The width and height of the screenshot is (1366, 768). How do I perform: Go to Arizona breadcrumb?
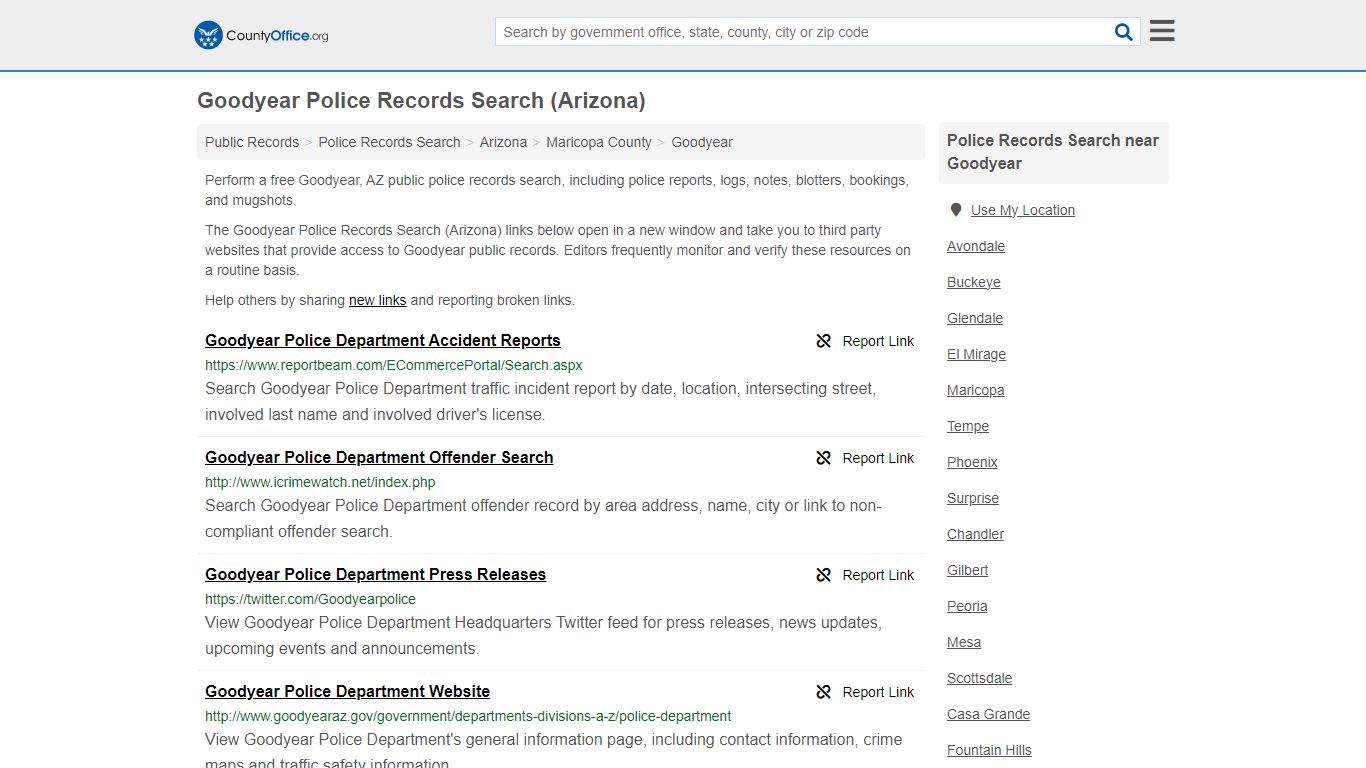pos(503,142)
